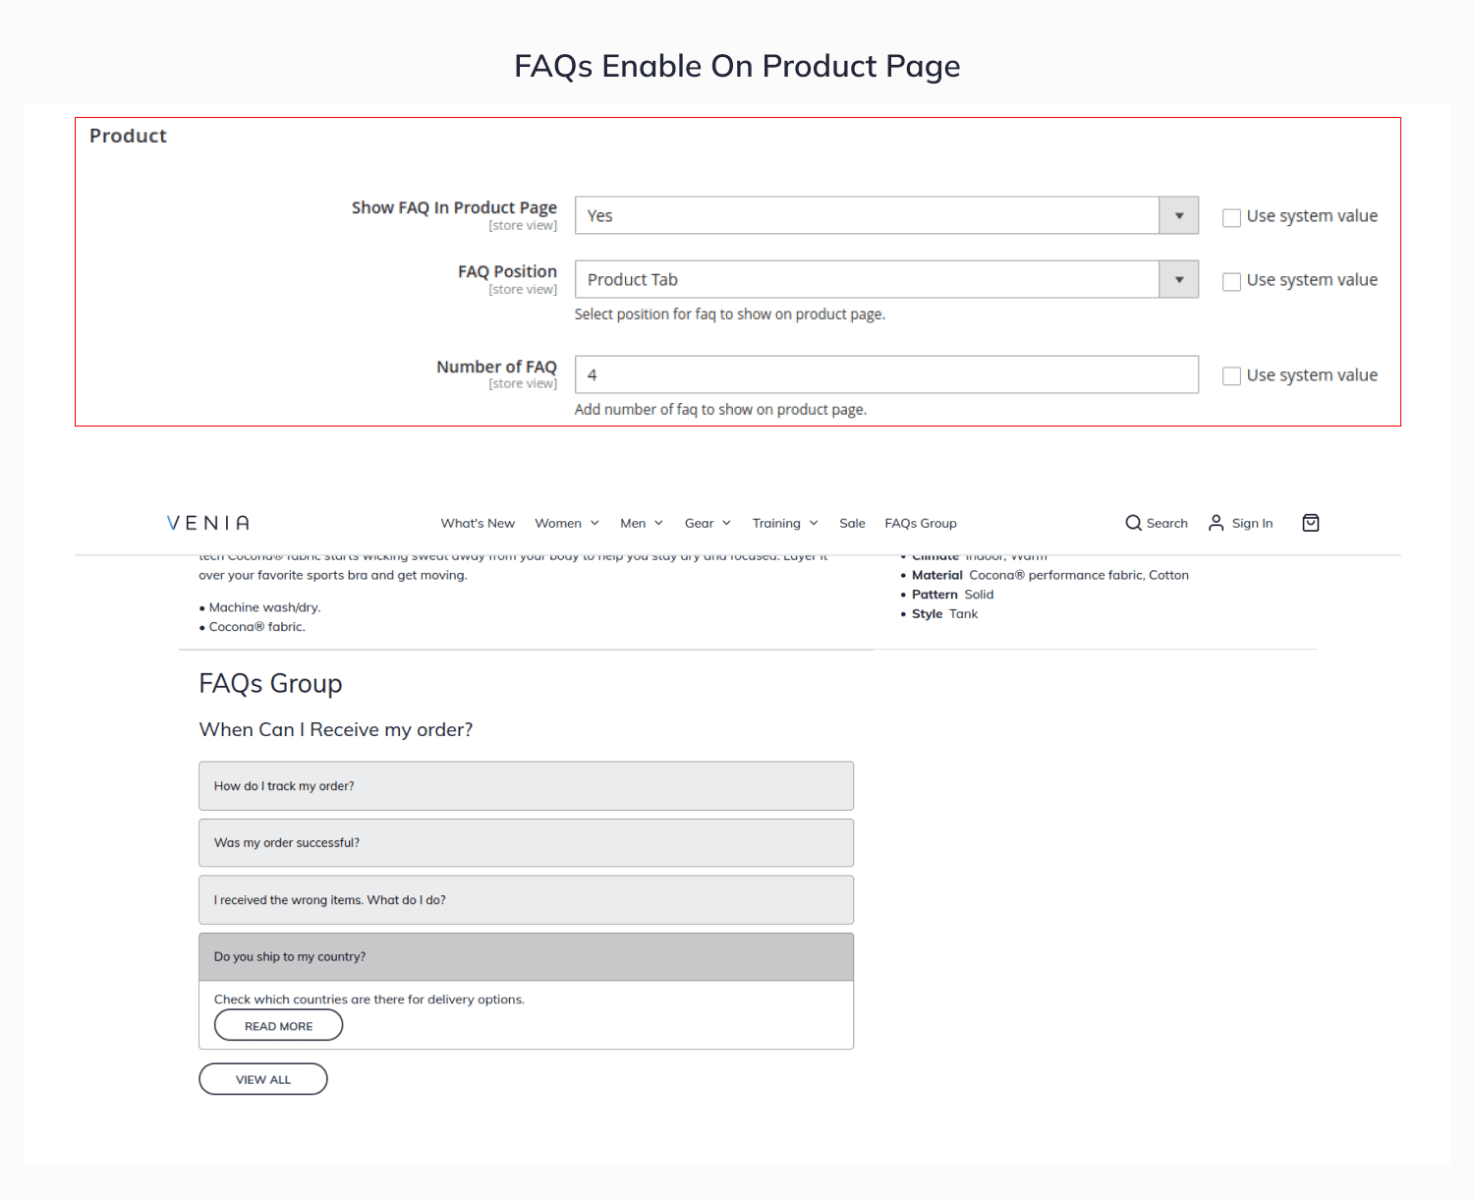
Task: Click the Sign In user icon
Action: coord(1216,523)
